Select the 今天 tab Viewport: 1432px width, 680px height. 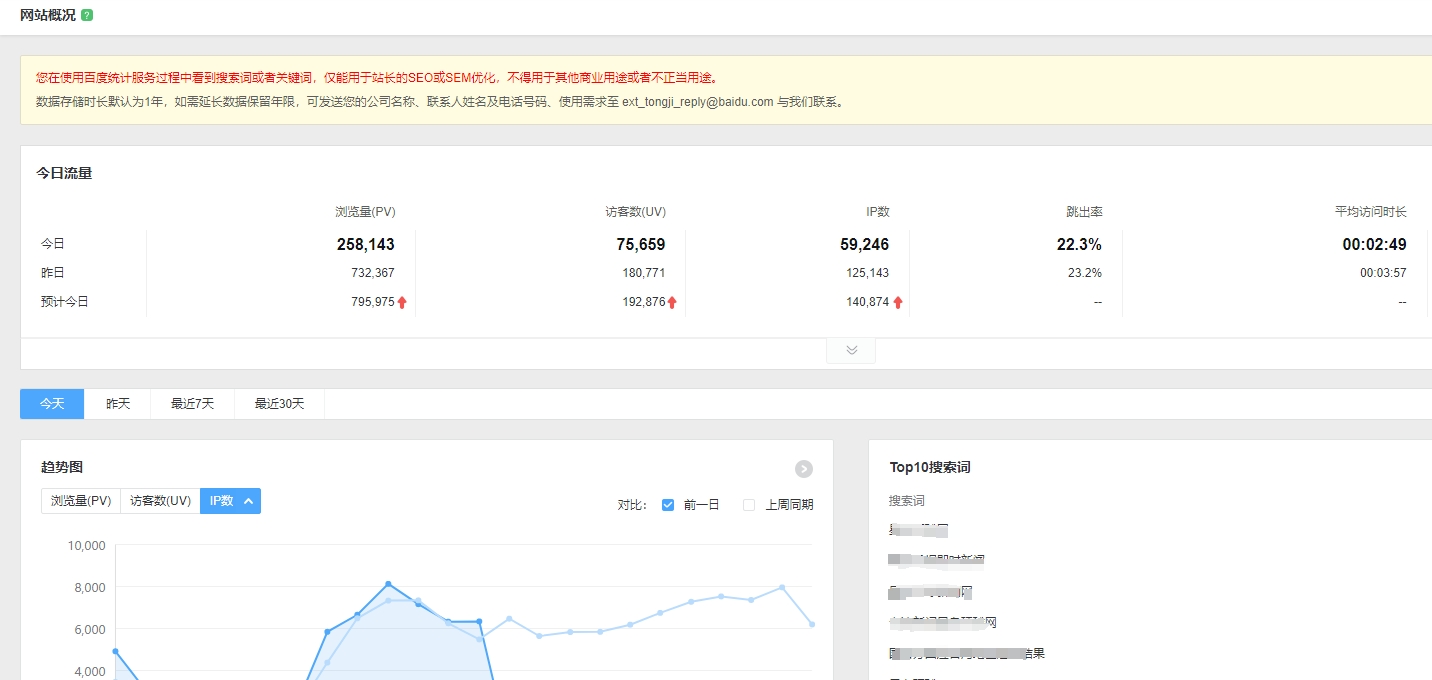click(x=51, y=403)
